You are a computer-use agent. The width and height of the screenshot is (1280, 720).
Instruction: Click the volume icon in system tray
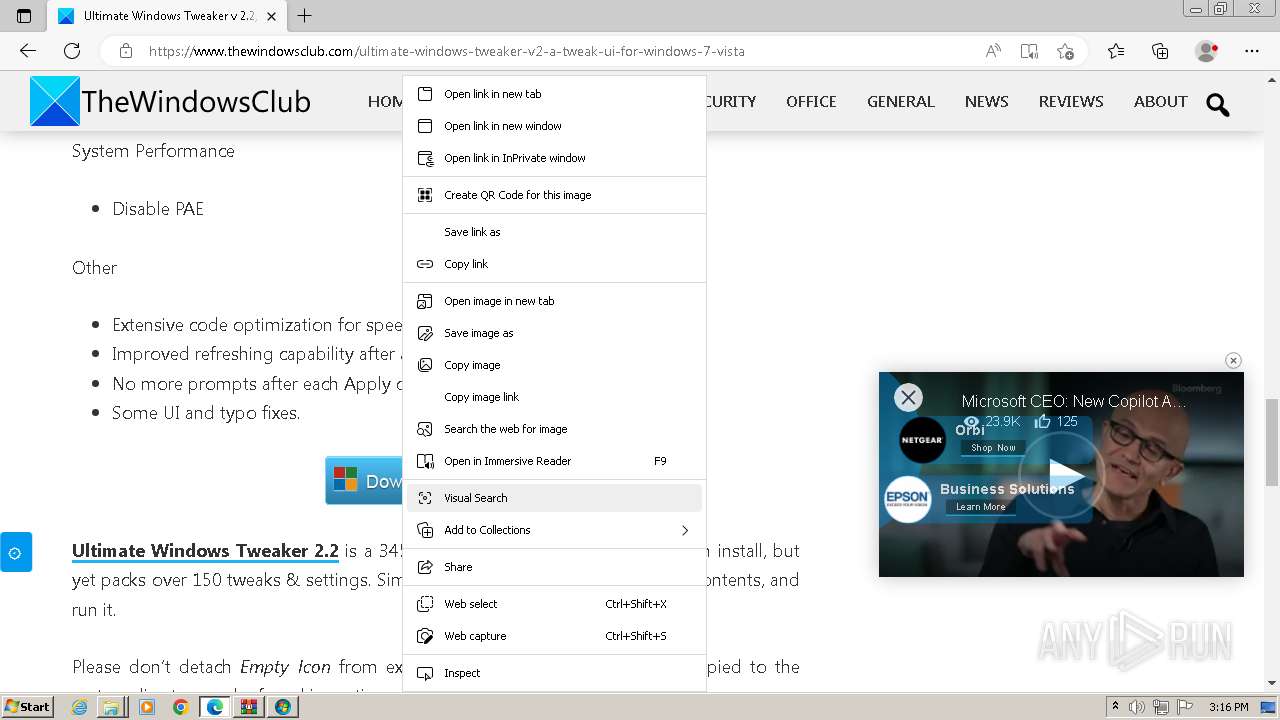pos(1137,707)
